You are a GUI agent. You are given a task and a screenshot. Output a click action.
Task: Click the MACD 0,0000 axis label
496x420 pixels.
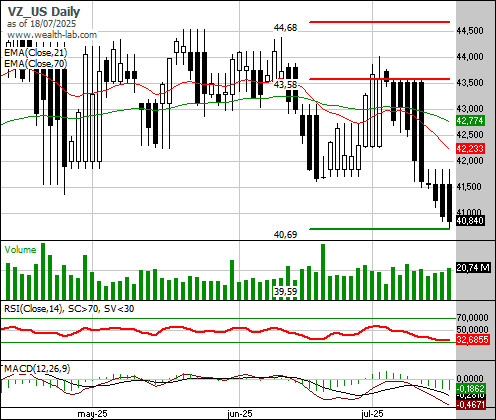470,379
